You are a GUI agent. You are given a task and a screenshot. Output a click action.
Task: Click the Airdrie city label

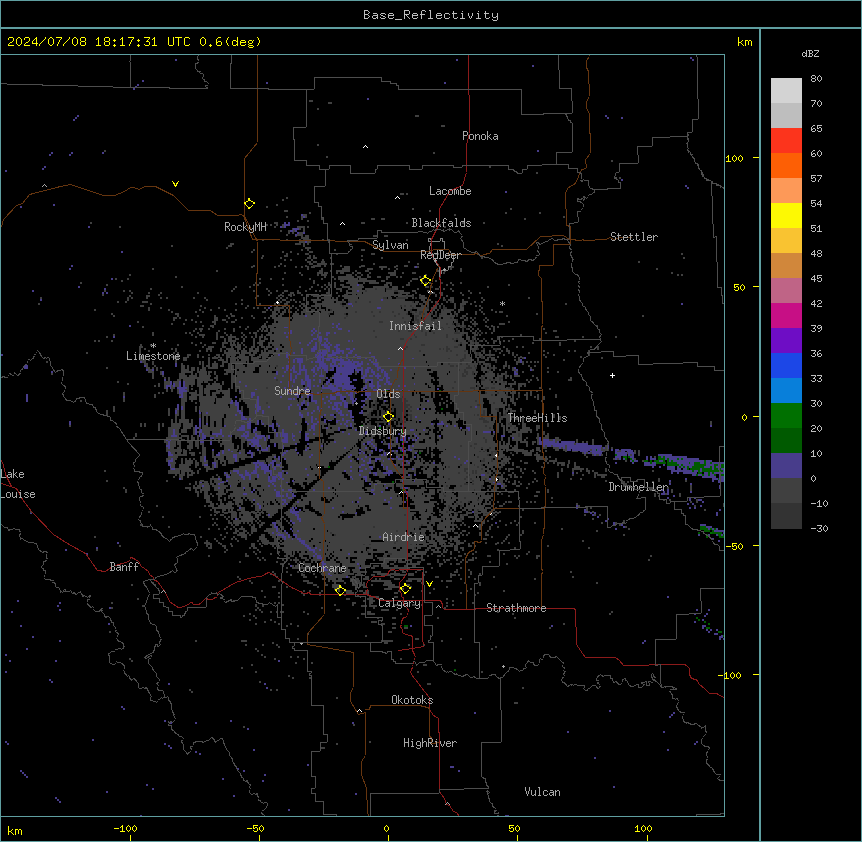[403, 537]
